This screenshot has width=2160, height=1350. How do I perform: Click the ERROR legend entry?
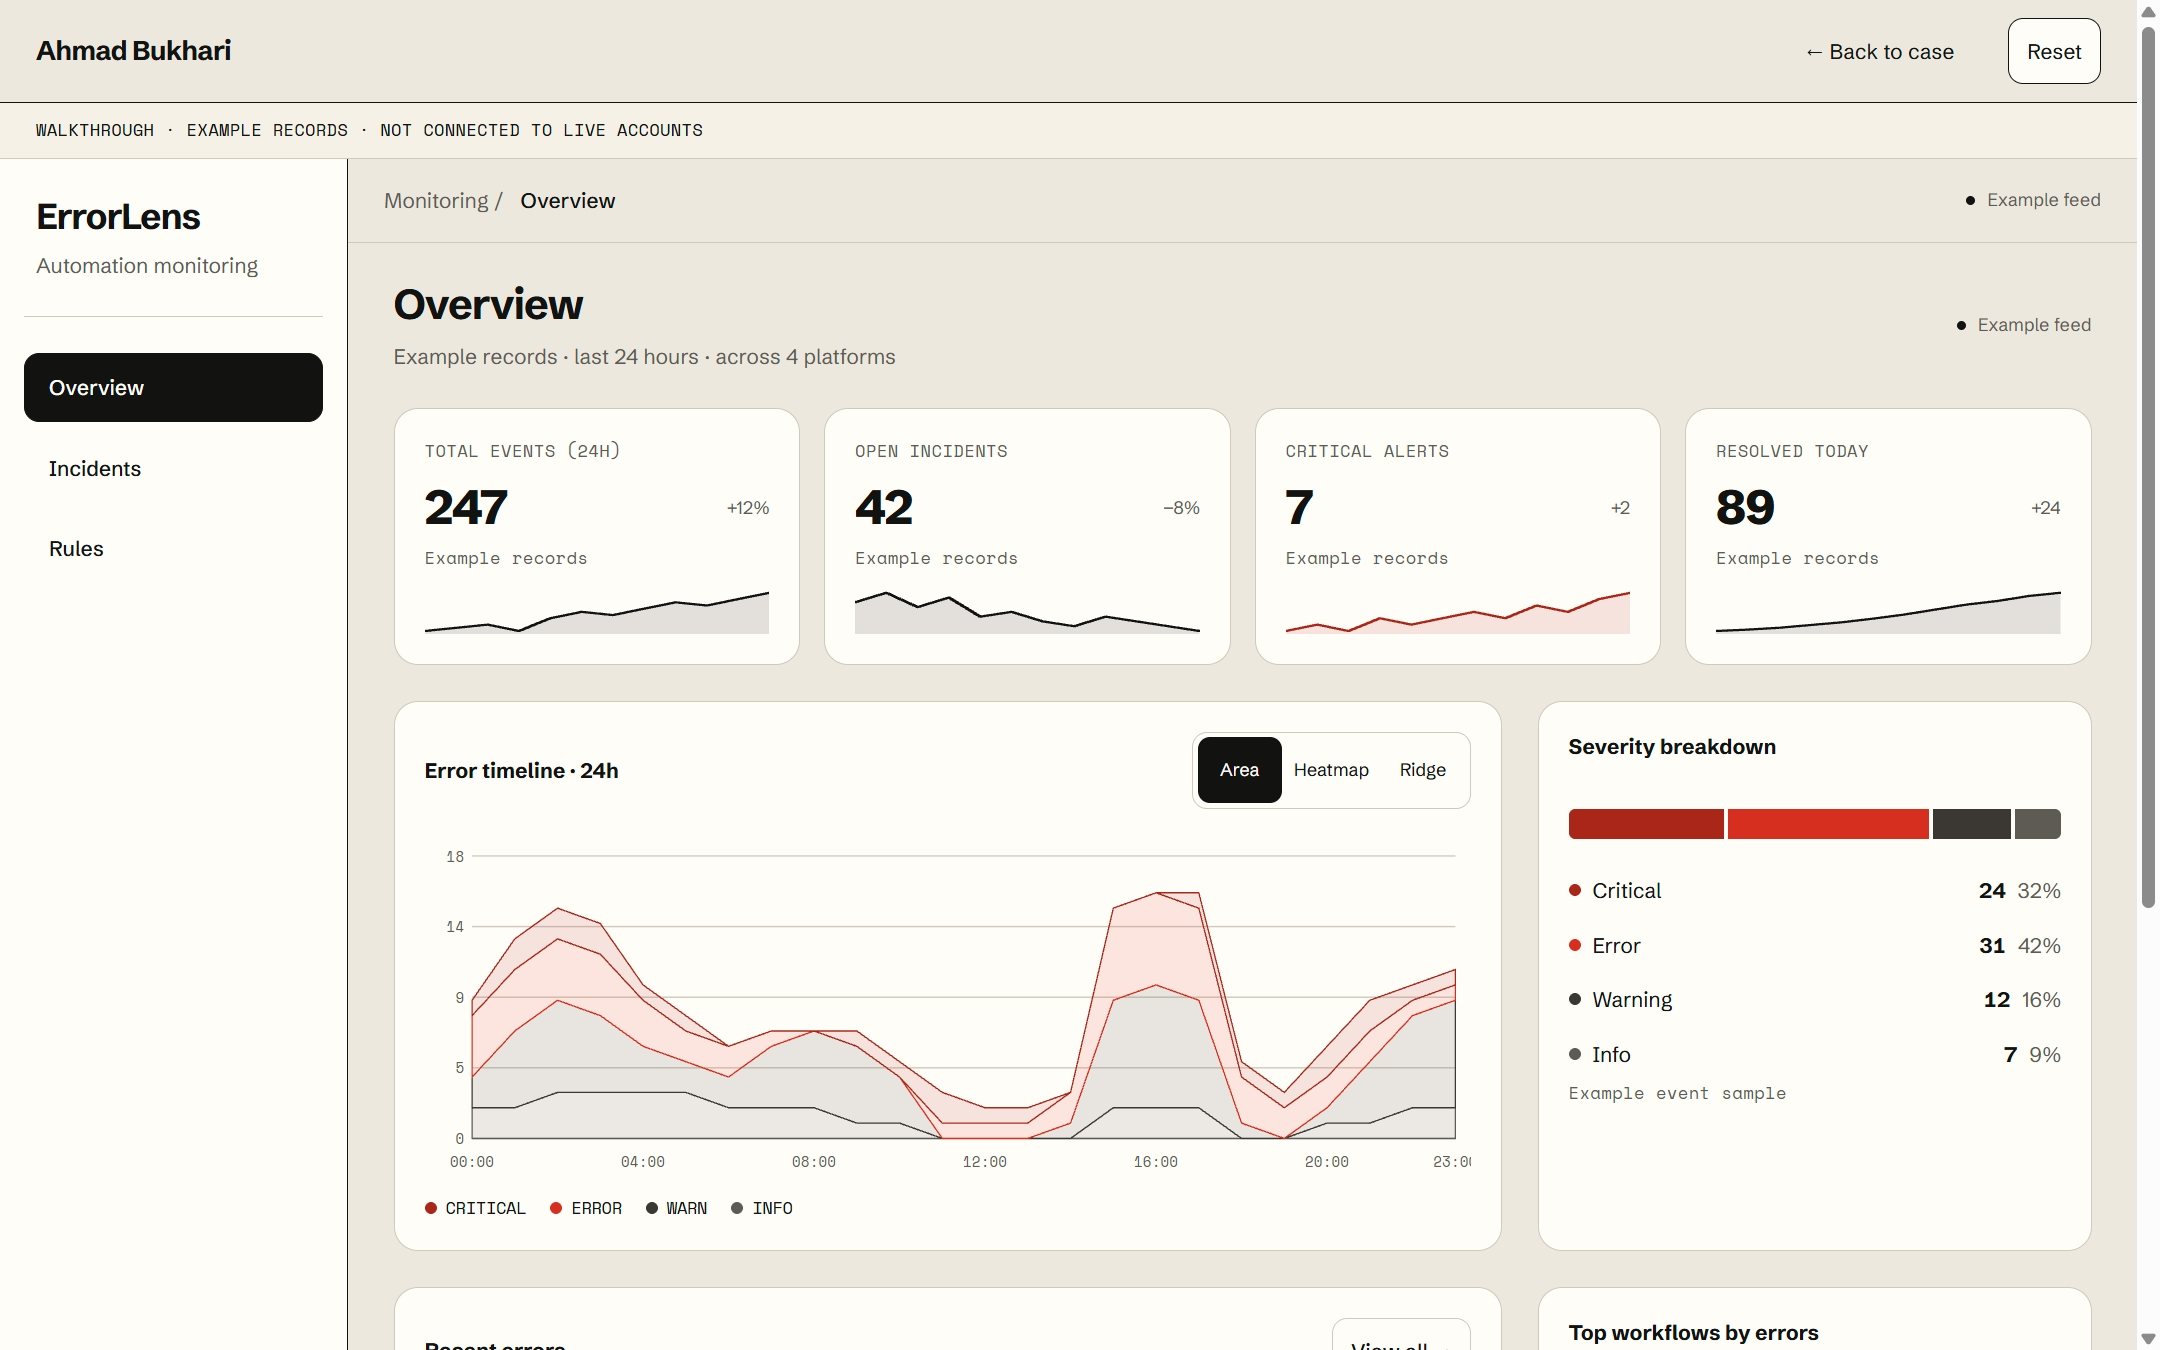click(586, 1208)
